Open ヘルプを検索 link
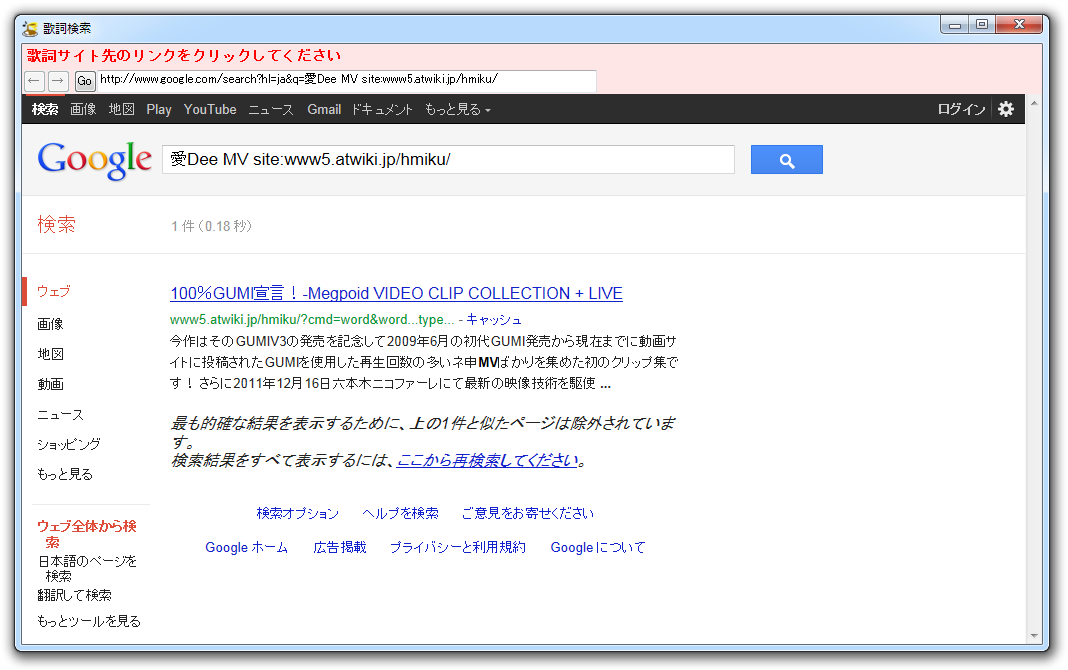The height and width of the screenshot is (670, 1068). pyautogui.click(x=400, y=513)
